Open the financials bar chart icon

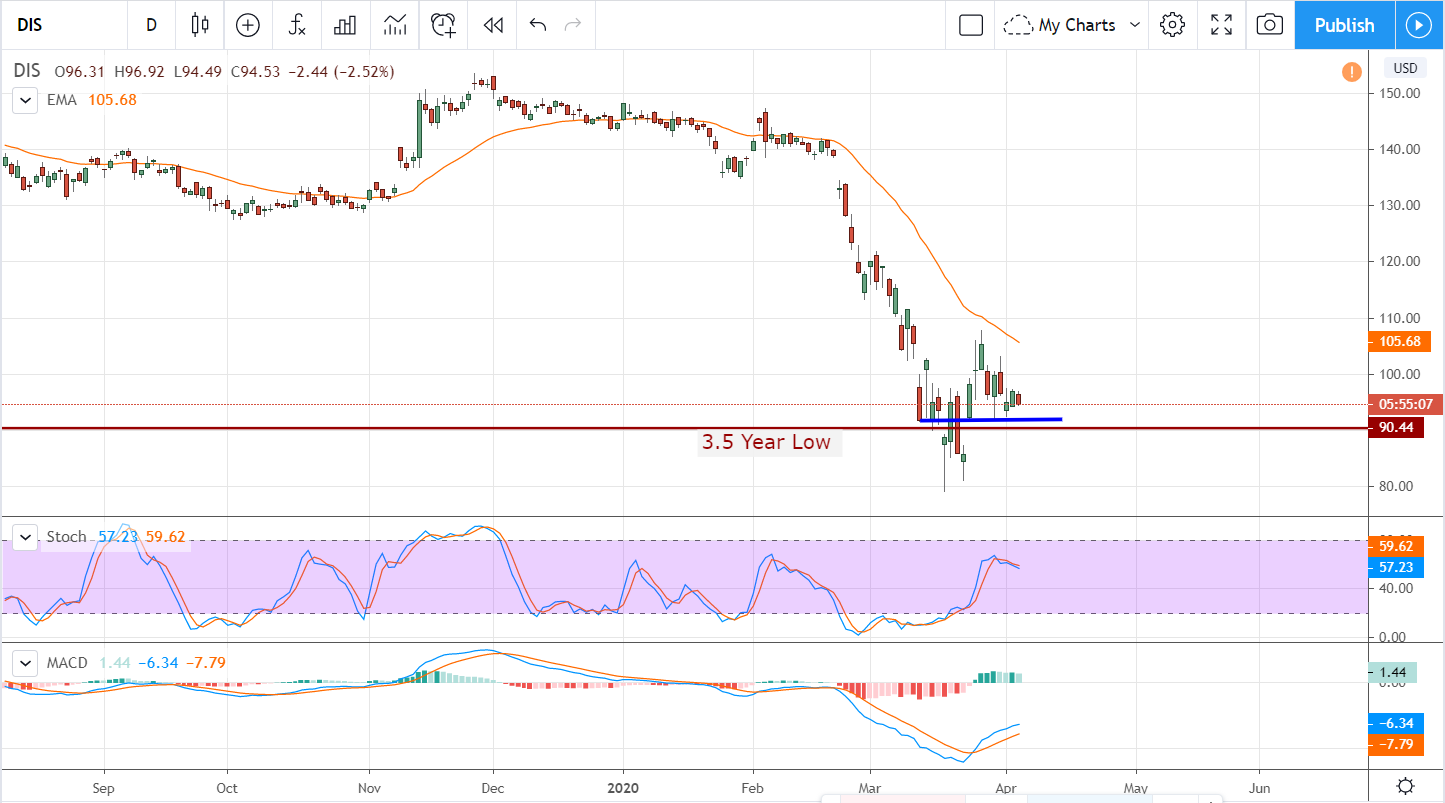click(x=346, y=25)
